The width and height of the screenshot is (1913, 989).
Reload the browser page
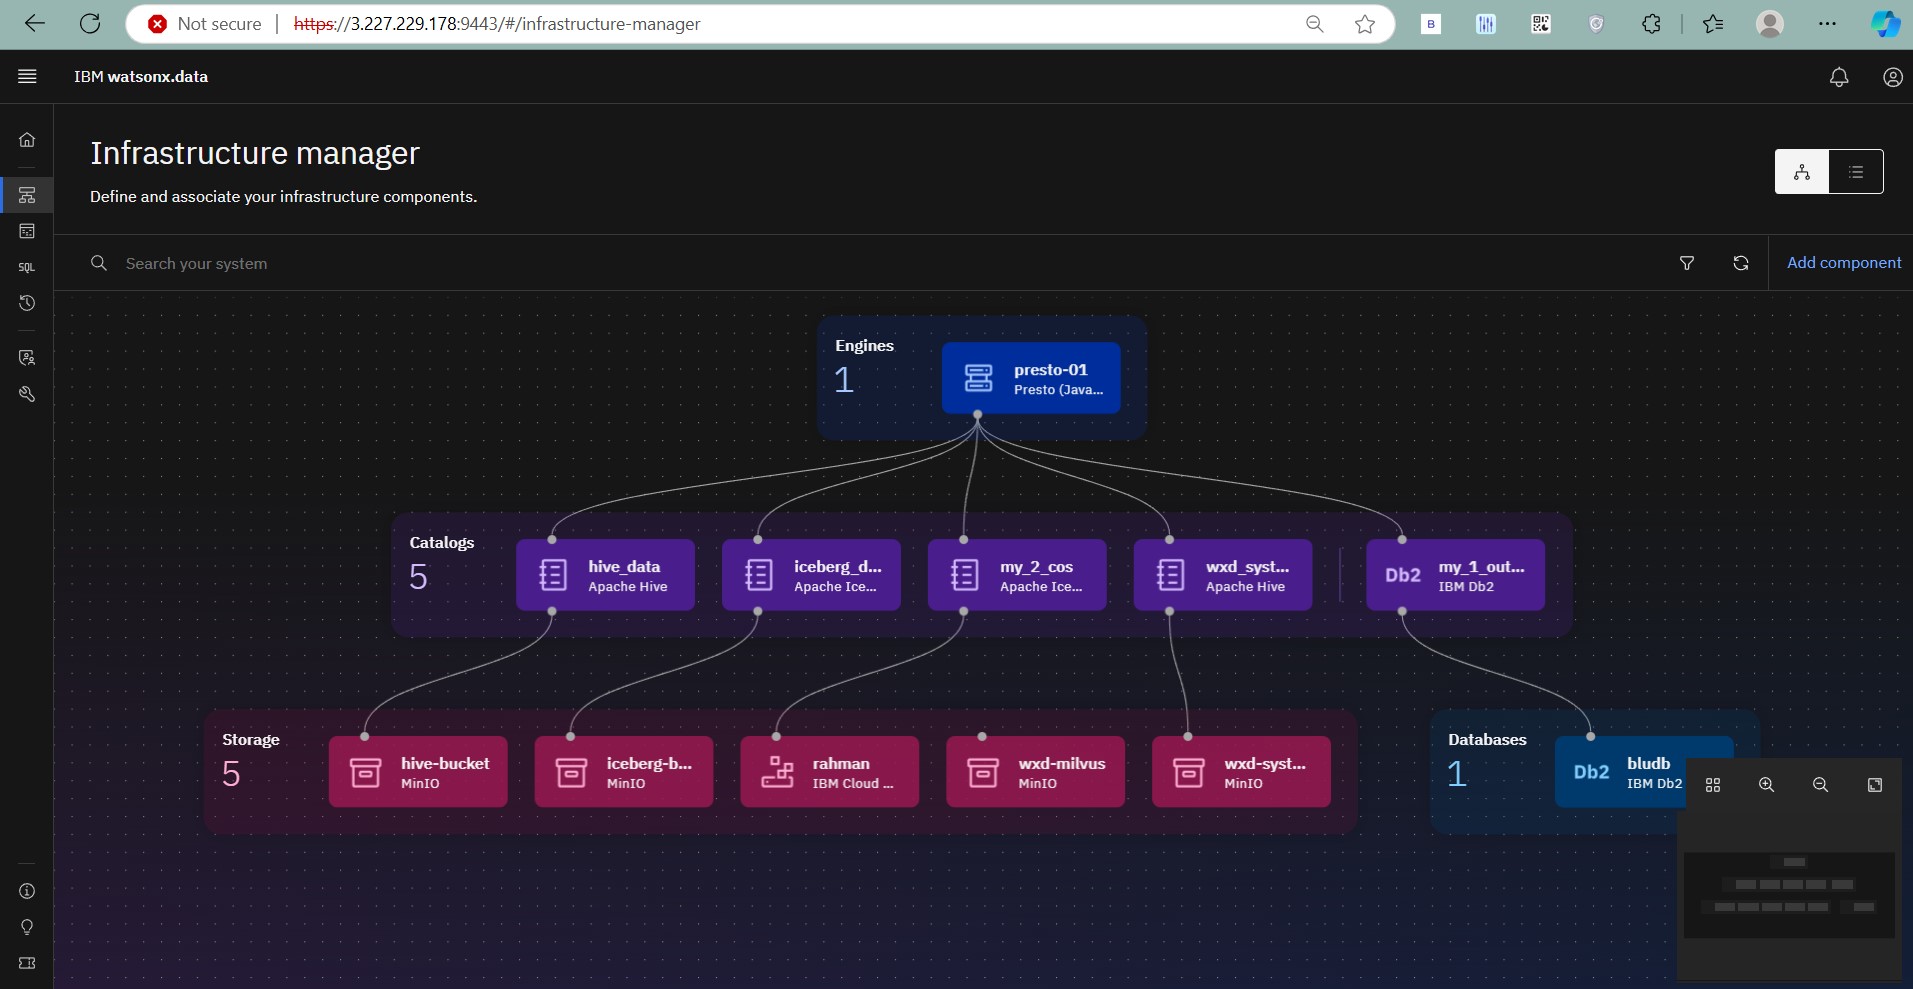(x=90, y=24)
